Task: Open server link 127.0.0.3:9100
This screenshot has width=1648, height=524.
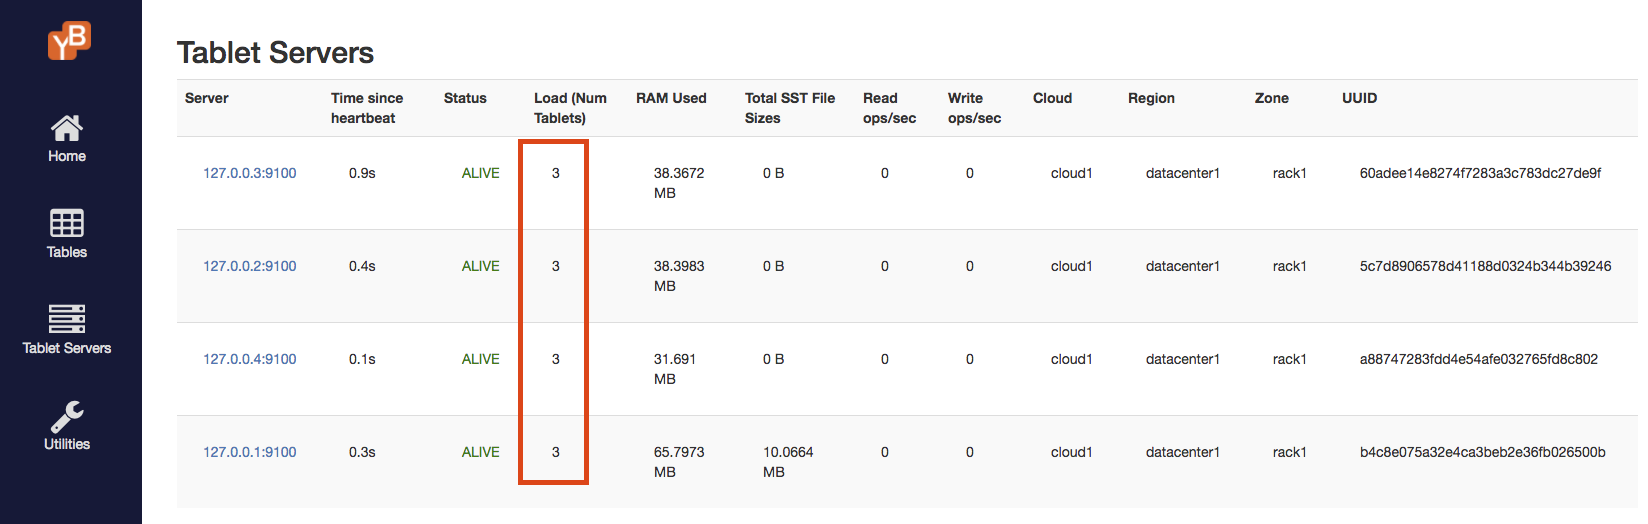Action: pos(250,173)
